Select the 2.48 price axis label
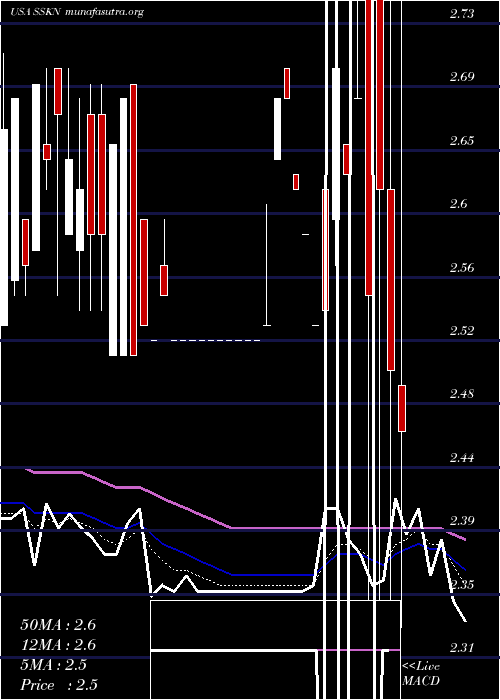The height and width of the screenshot is (700, 500). click(462, 395)
